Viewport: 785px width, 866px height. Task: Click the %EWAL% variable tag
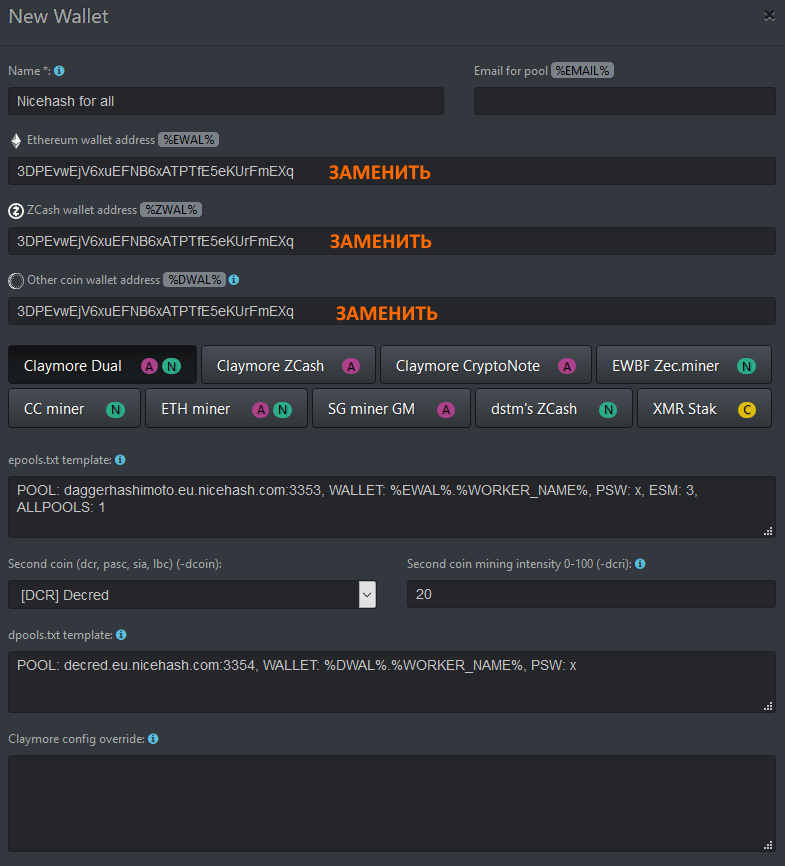(190, 140)
